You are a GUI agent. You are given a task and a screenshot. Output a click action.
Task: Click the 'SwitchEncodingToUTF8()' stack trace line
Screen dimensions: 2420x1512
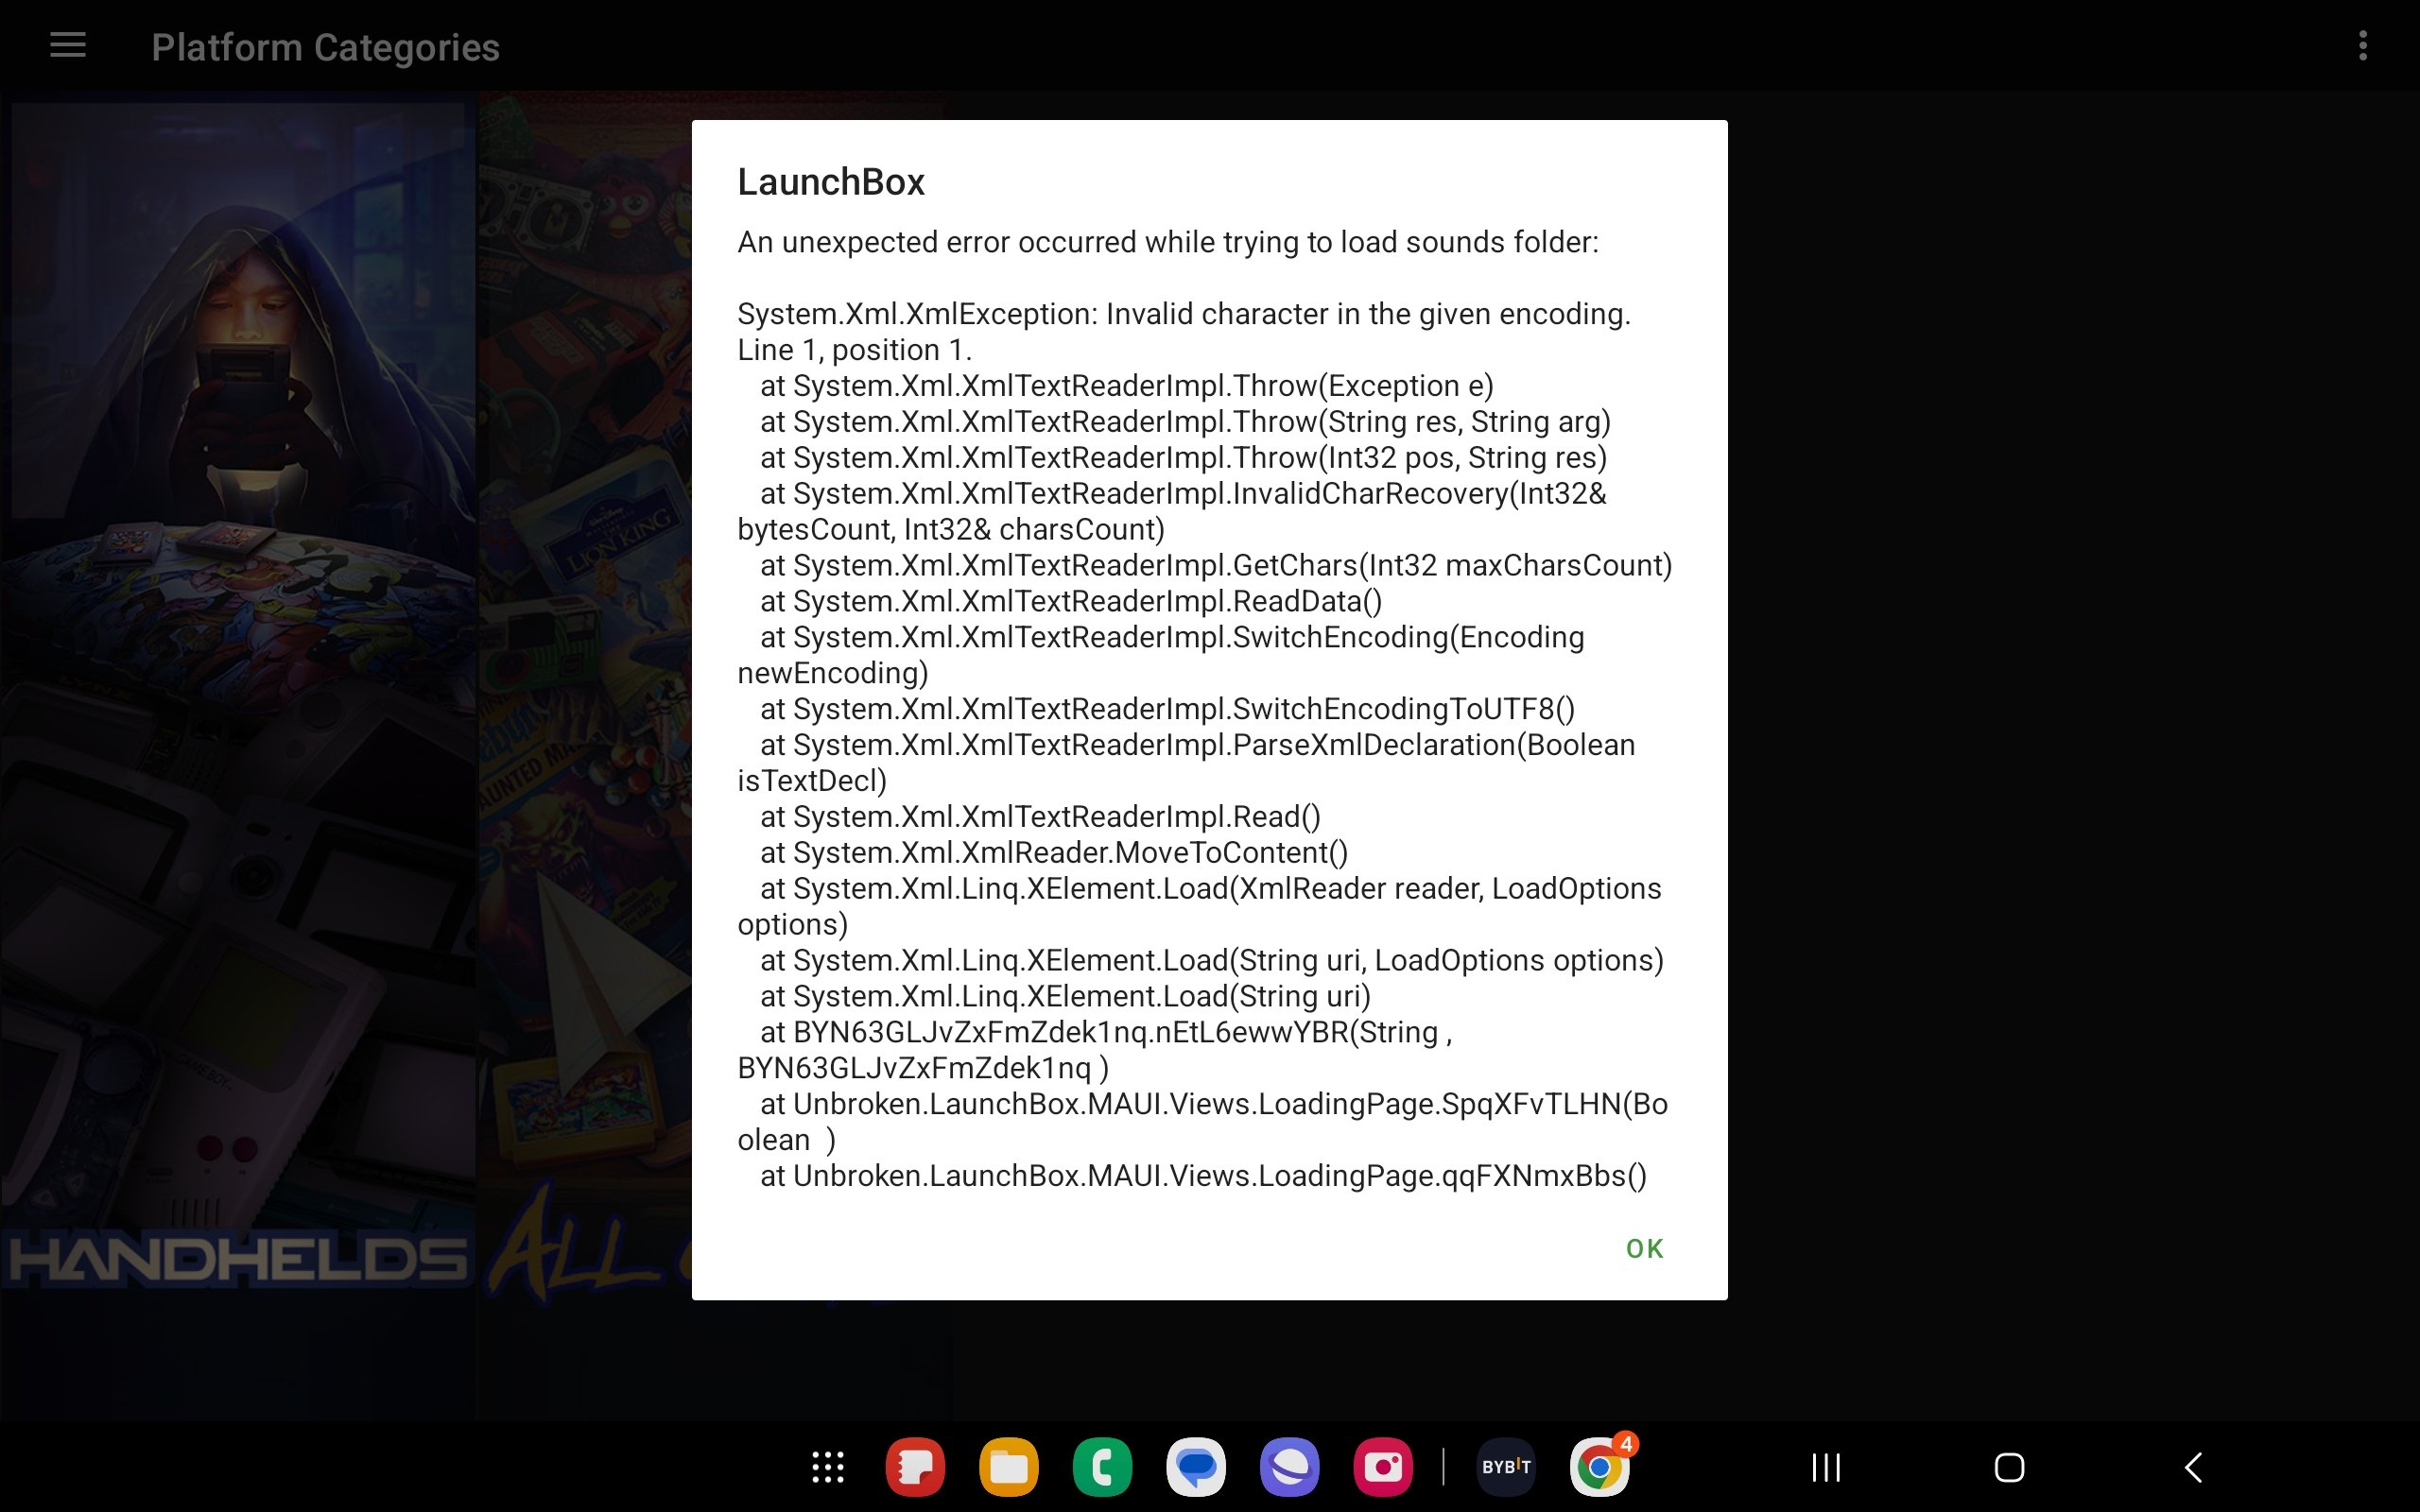[1167, 709]
